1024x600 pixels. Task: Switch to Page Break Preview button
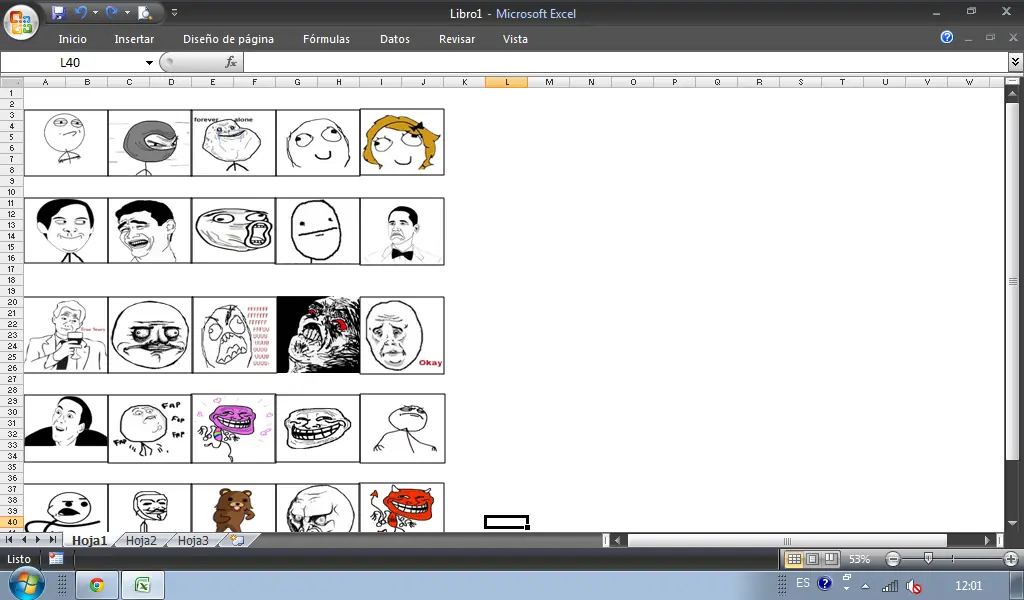coord(831,560)
